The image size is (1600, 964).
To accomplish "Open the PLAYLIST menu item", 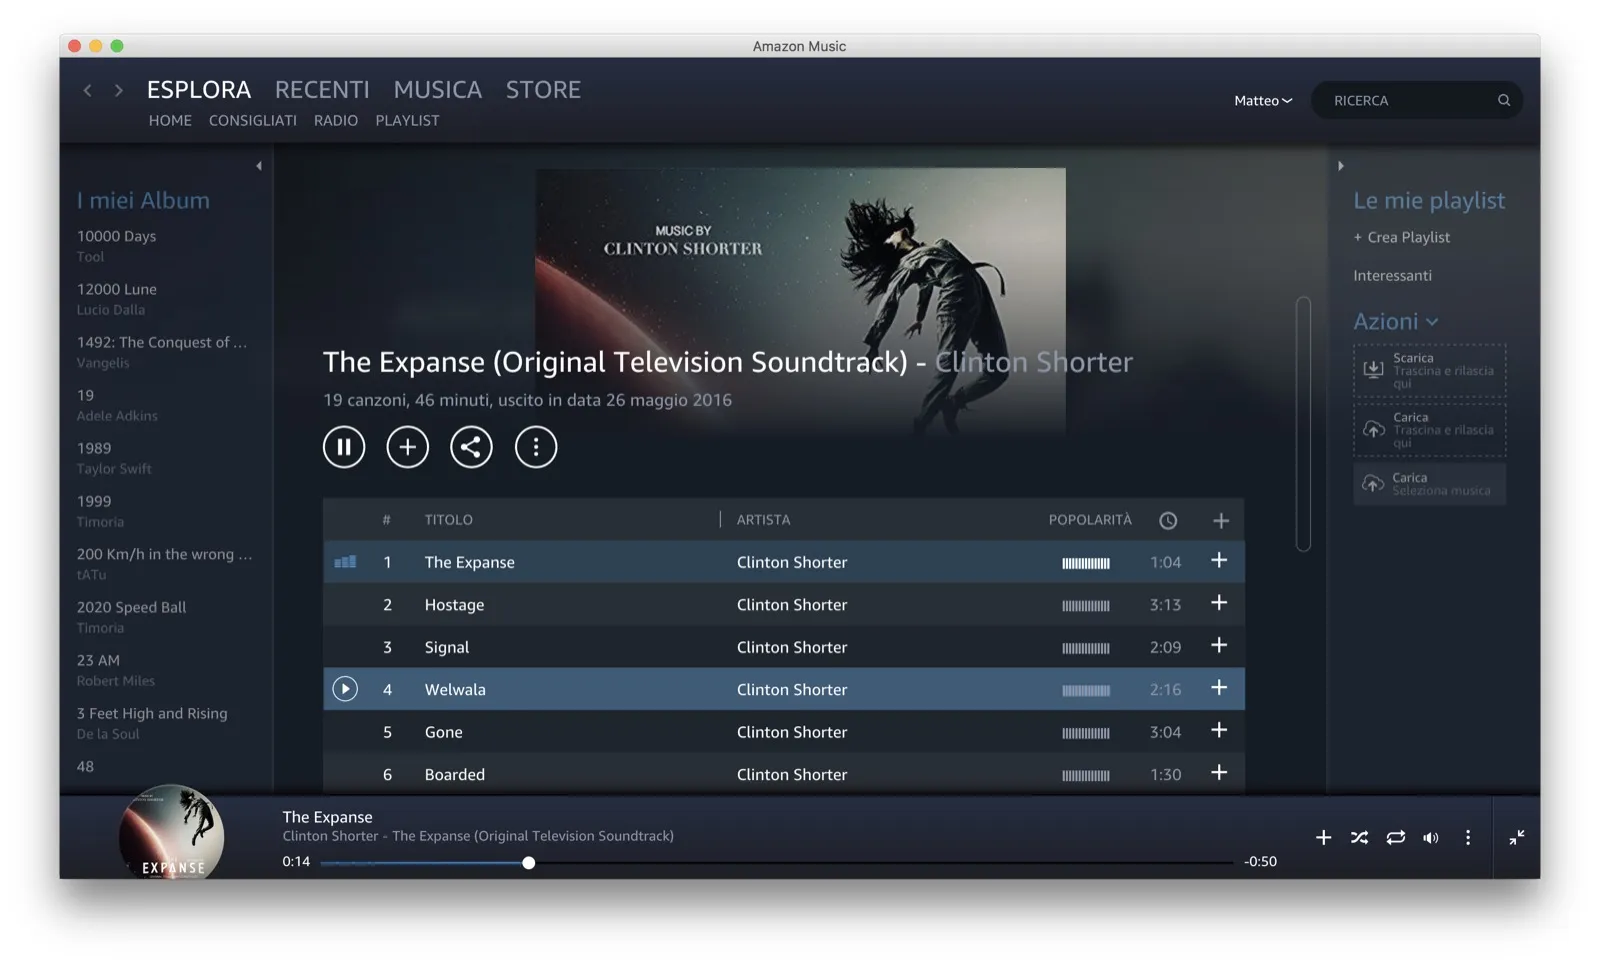I will (x=407, y=120).
